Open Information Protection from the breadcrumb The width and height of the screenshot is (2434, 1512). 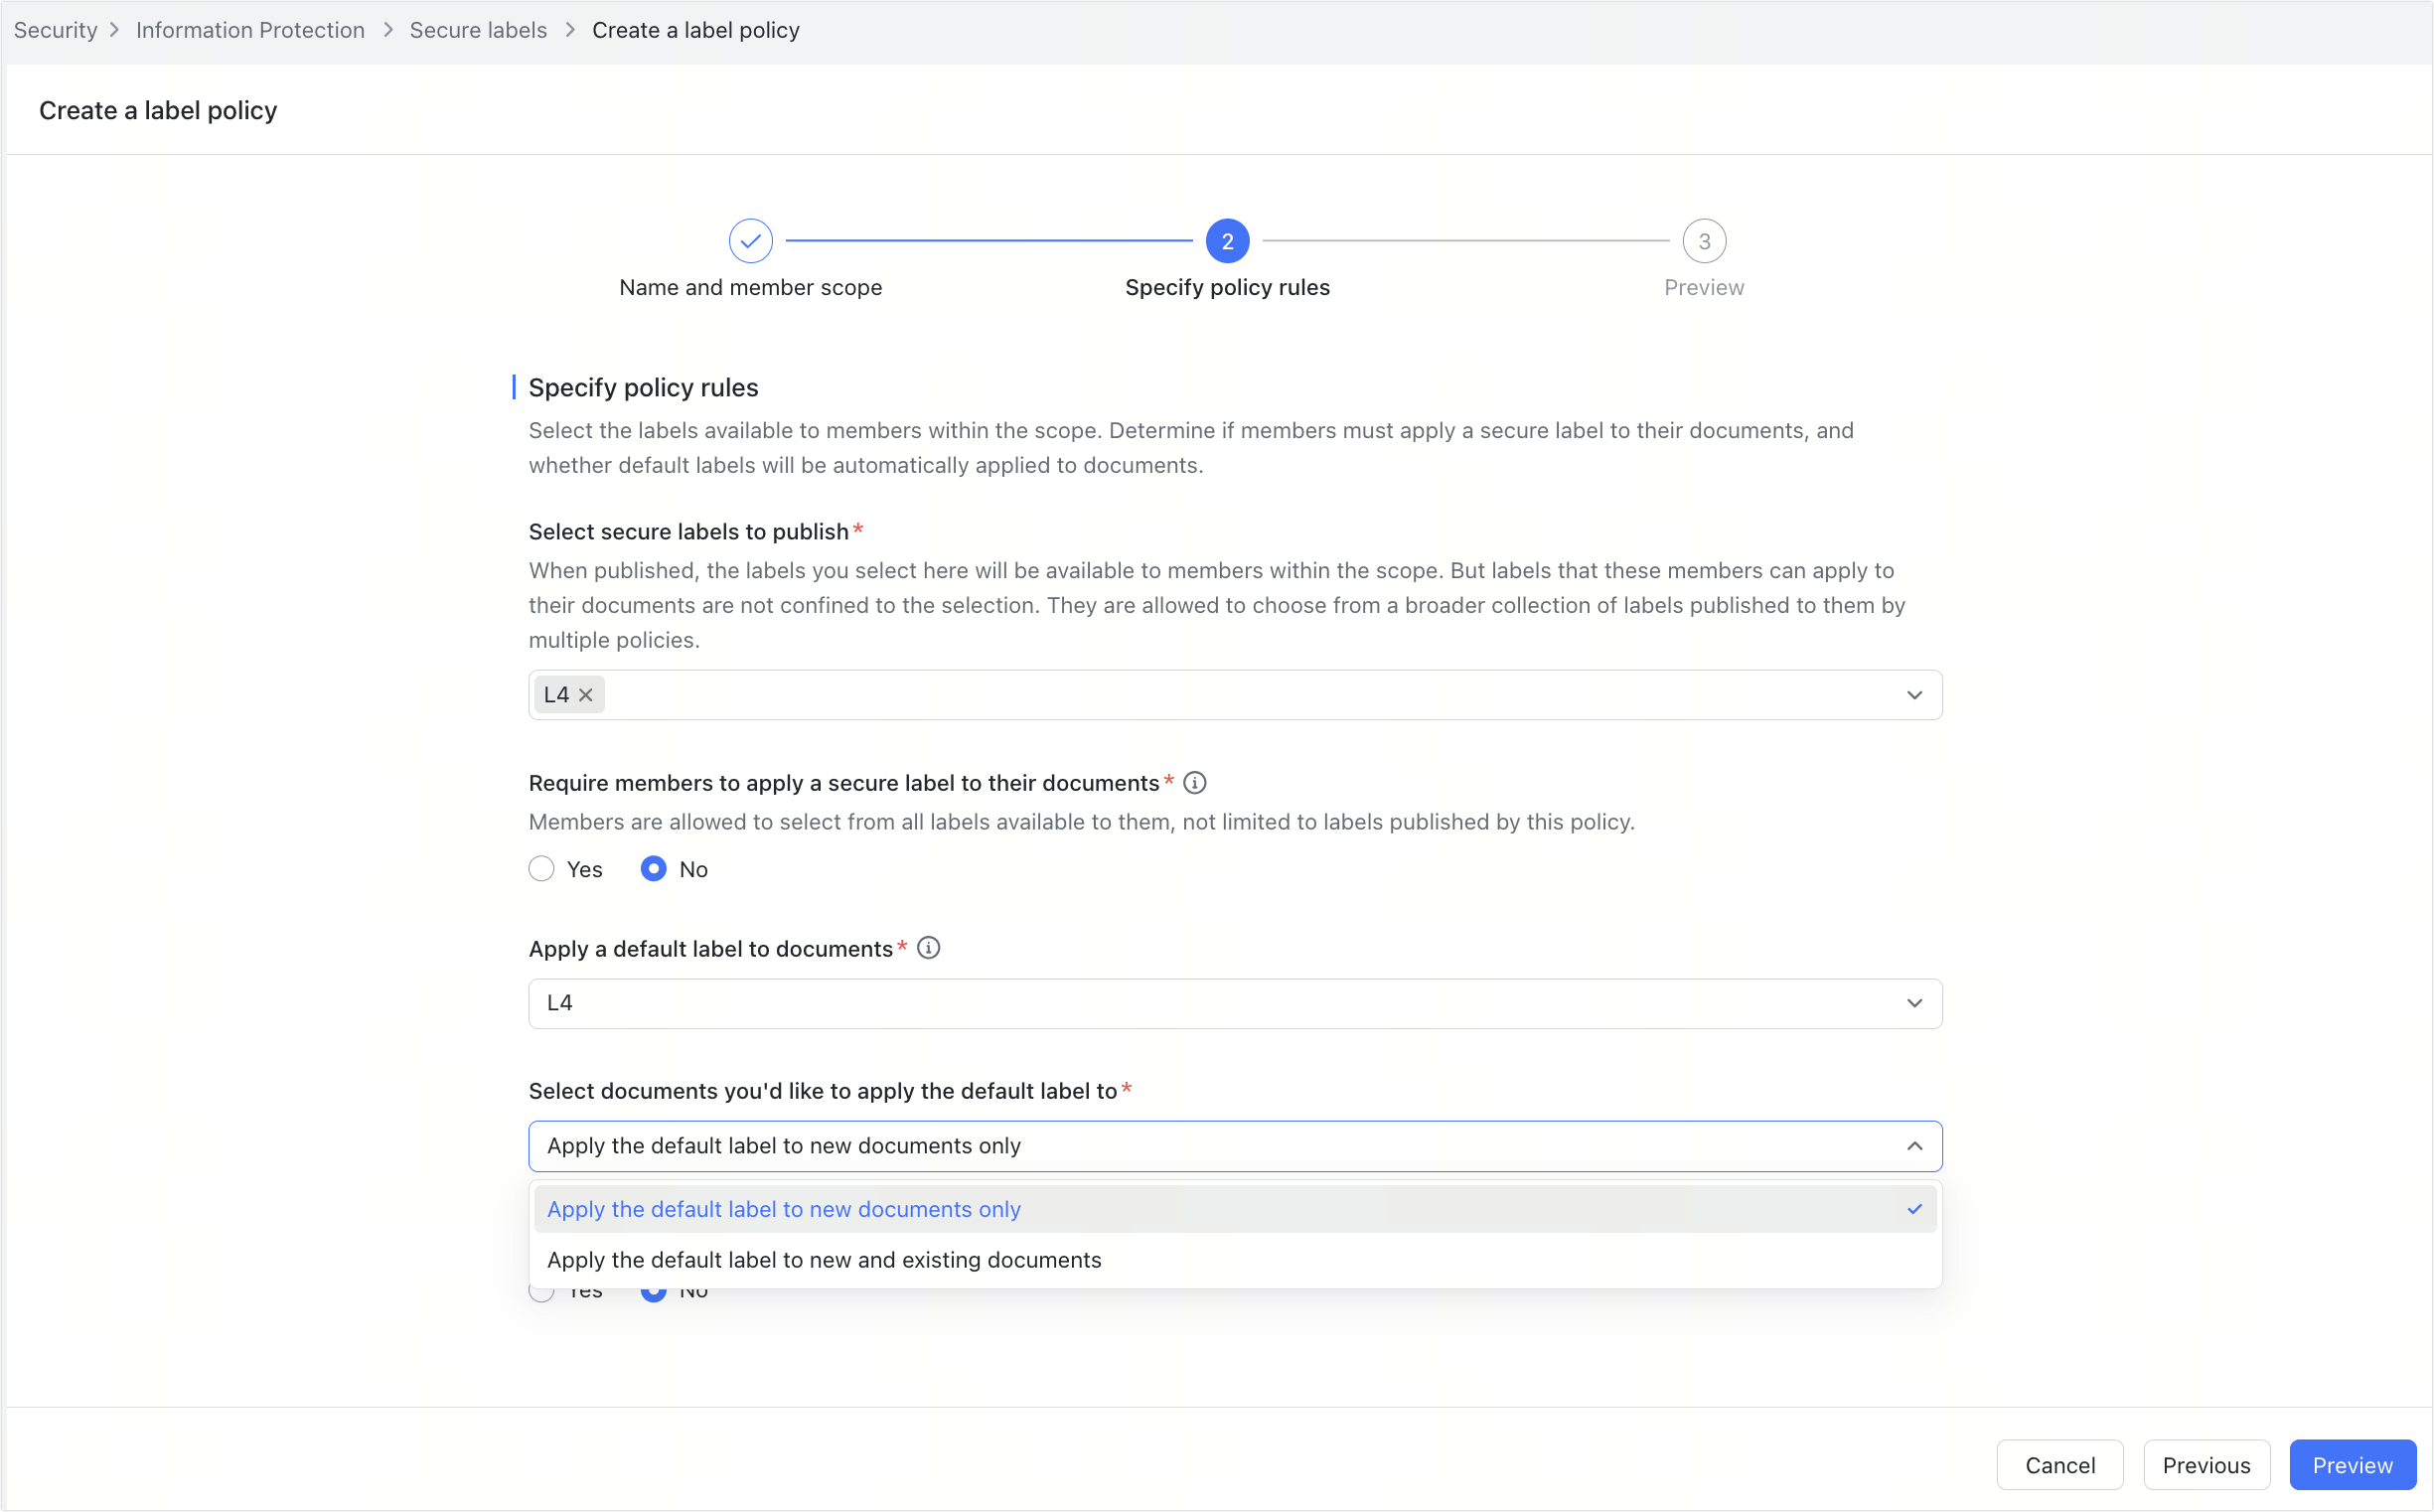pyautogui.click(x=250, y=30)
